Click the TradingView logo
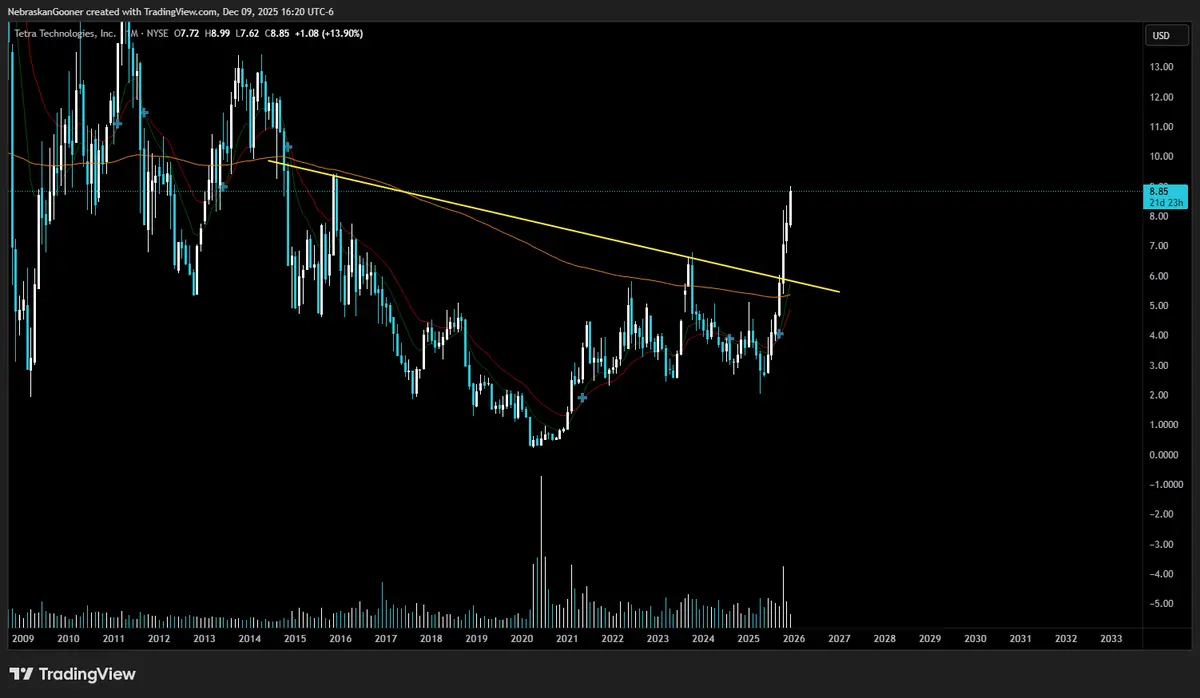The image size is (1200, 698). (72, 674)
